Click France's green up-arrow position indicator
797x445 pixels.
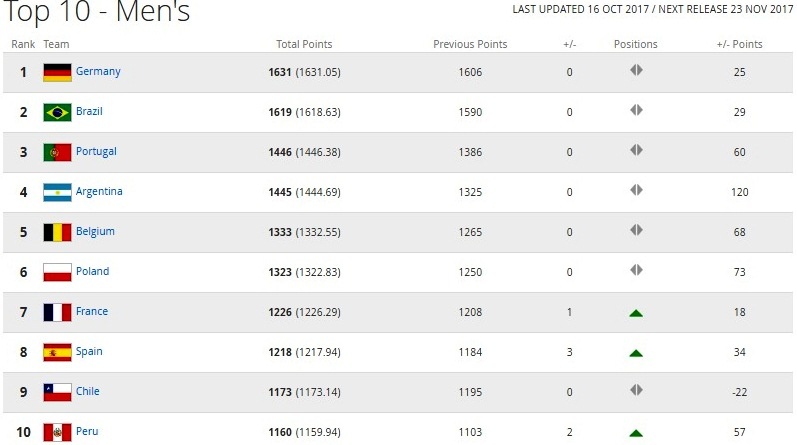pos(635,313)
